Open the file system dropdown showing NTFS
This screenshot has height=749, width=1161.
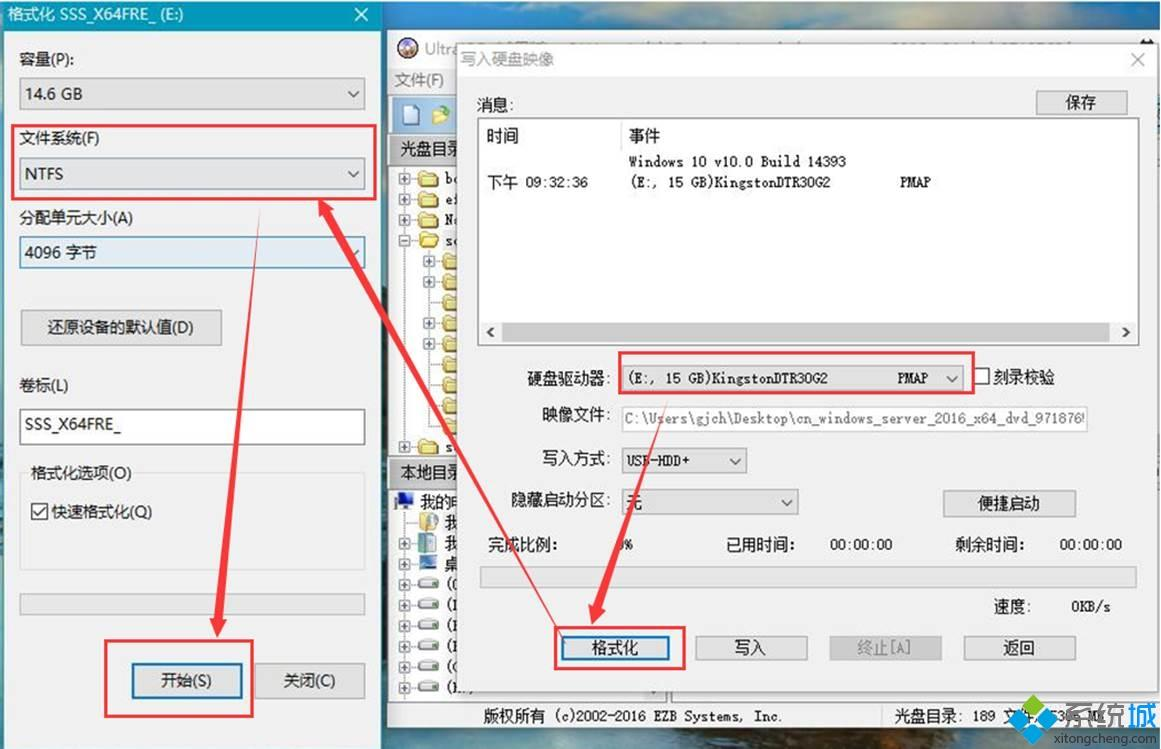pos(192,173)
